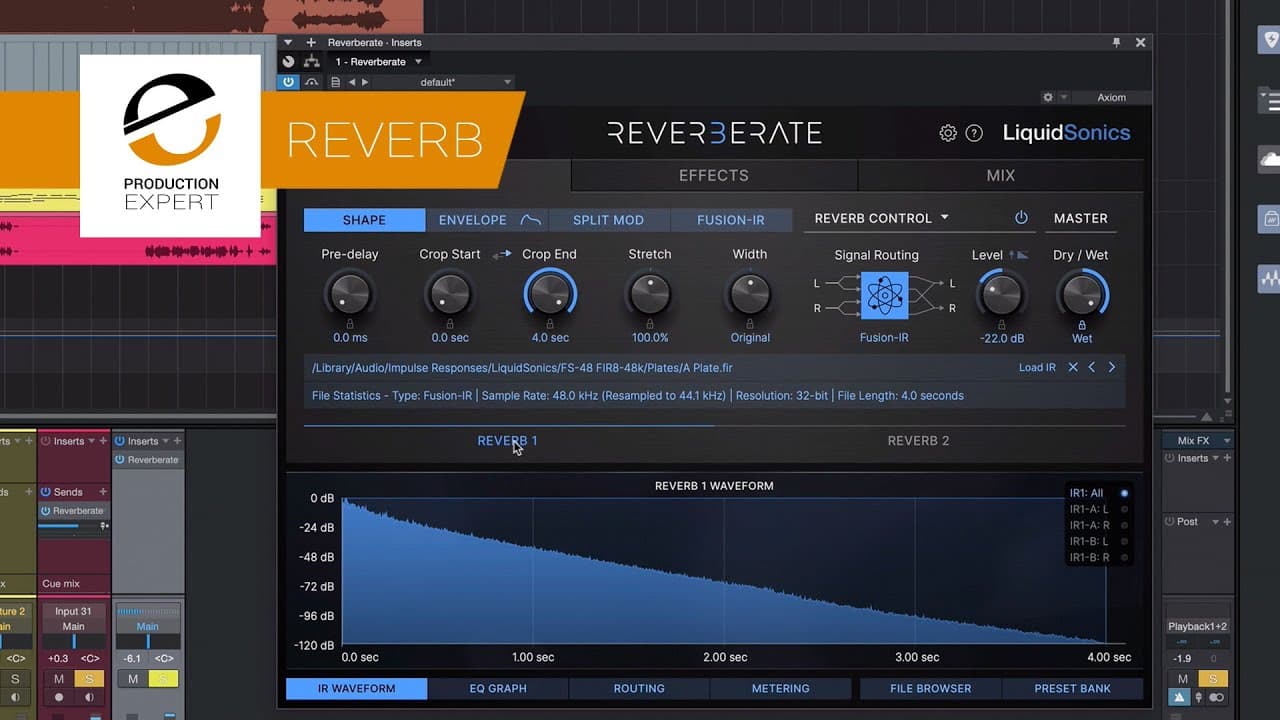1280x720 pixels.
Task: Click the envelope curve shape icon
Action: coord(531,220)
